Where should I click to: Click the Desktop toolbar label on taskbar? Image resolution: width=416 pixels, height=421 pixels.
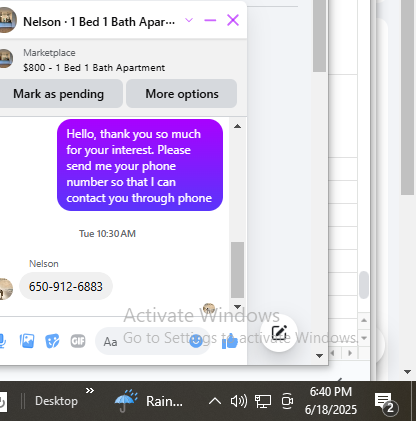(56, 401)
